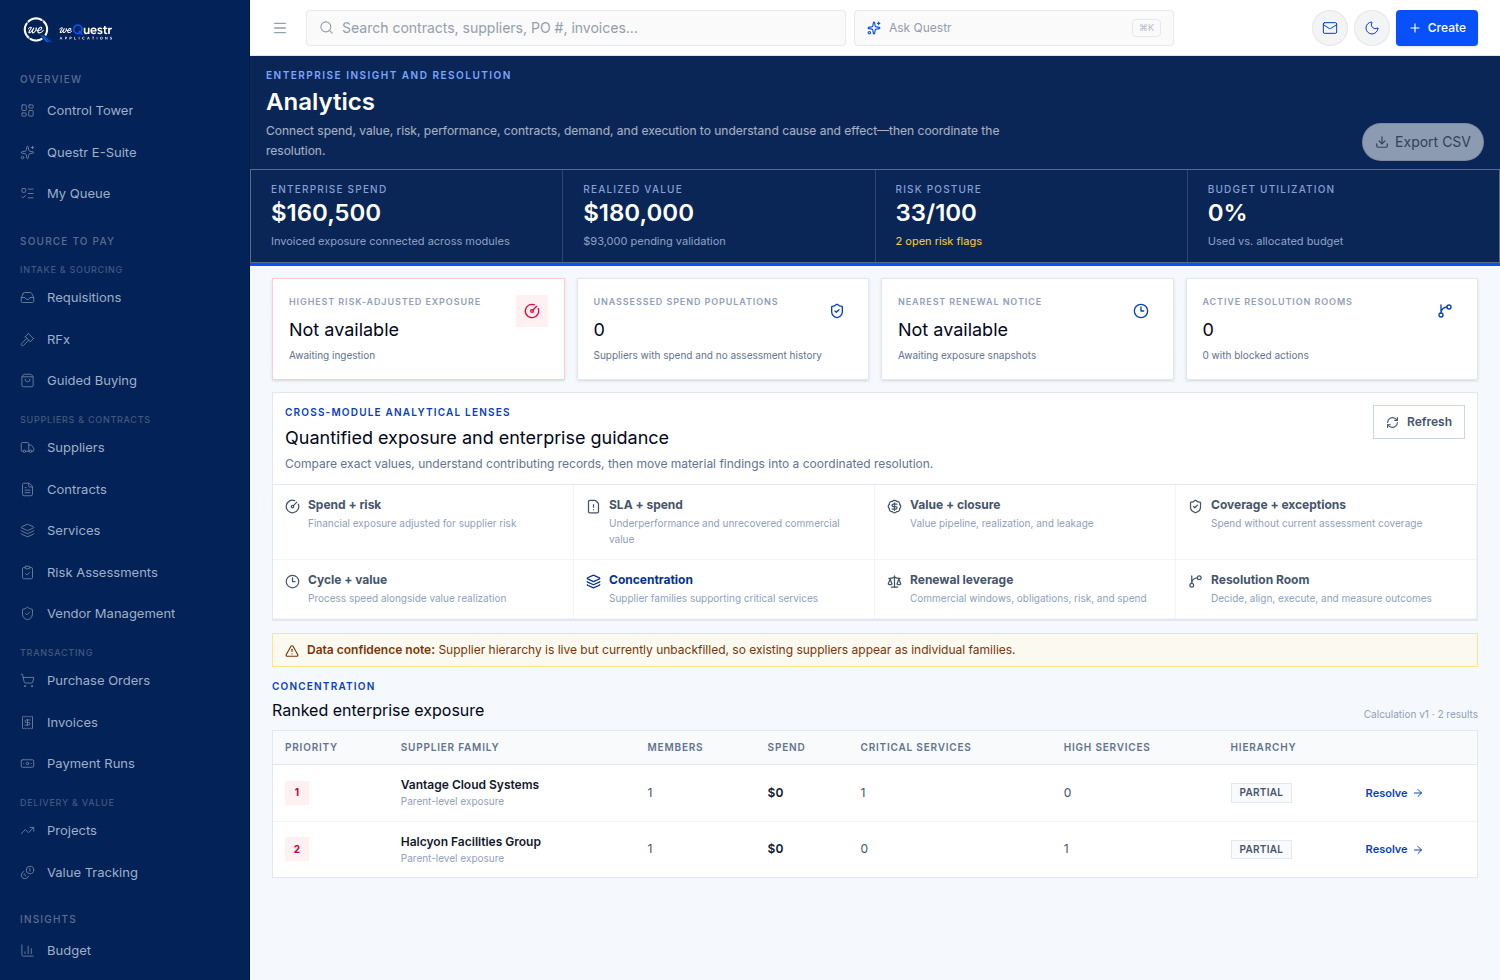This screenshot has width=1500, height=980.
Task: Click priority 1 badge
Action: tap(297, 793)
